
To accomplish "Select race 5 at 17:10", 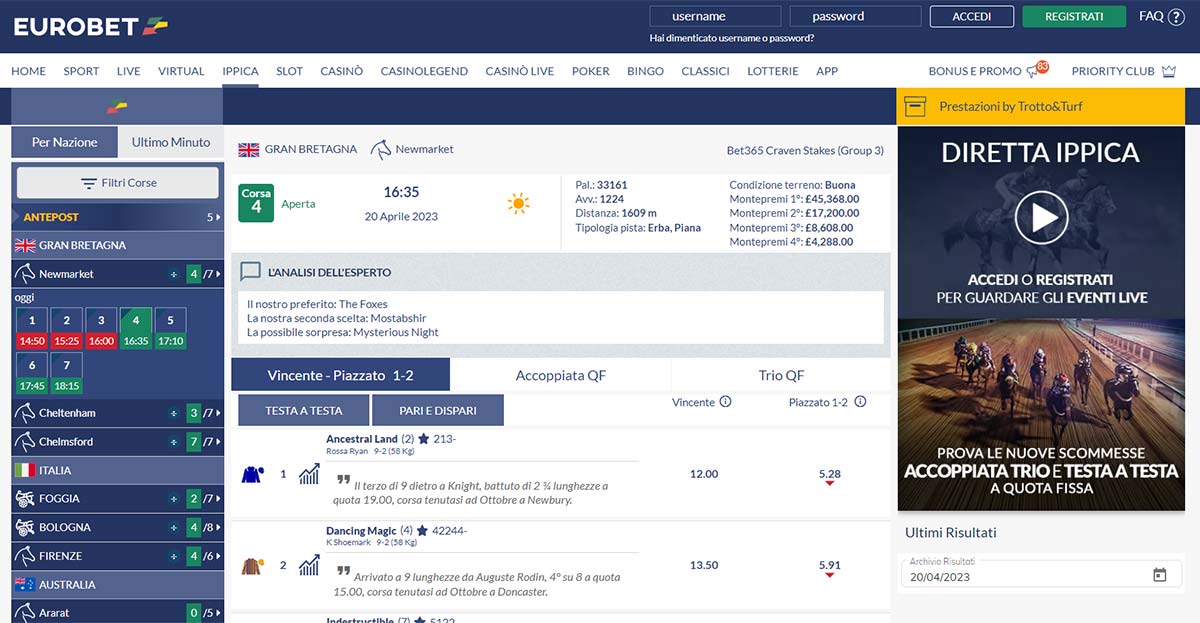I will (170, 330).
